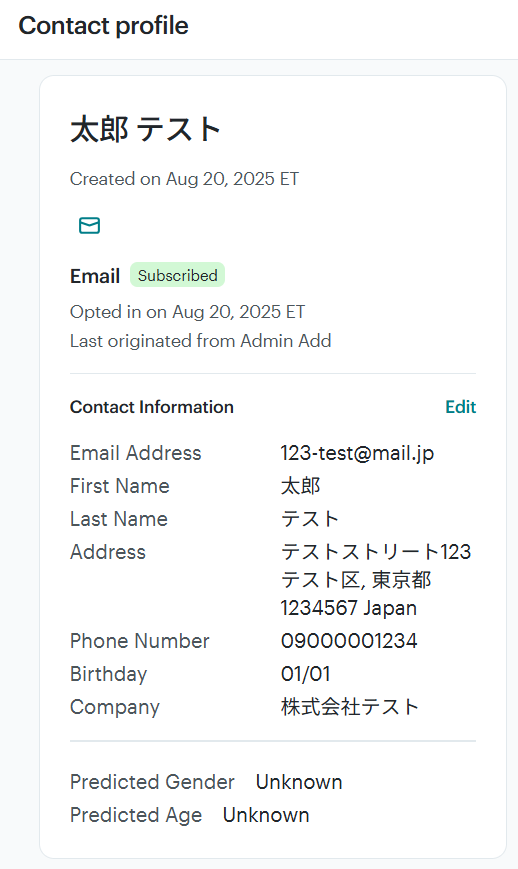Click the Predicted Gender Unknown value
Image resolution: width=518 pixels, height=869 pixels.
point(299,782)
